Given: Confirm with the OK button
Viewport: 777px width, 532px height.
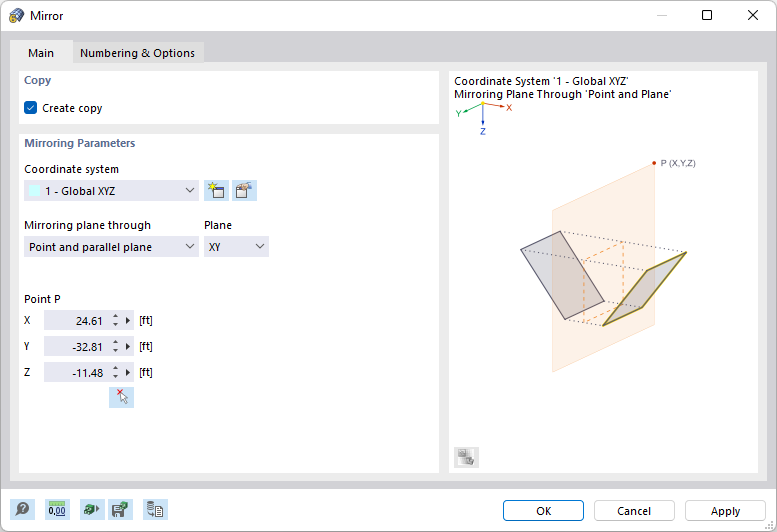Looking at the screenshot, I should [x=543, y=511].
